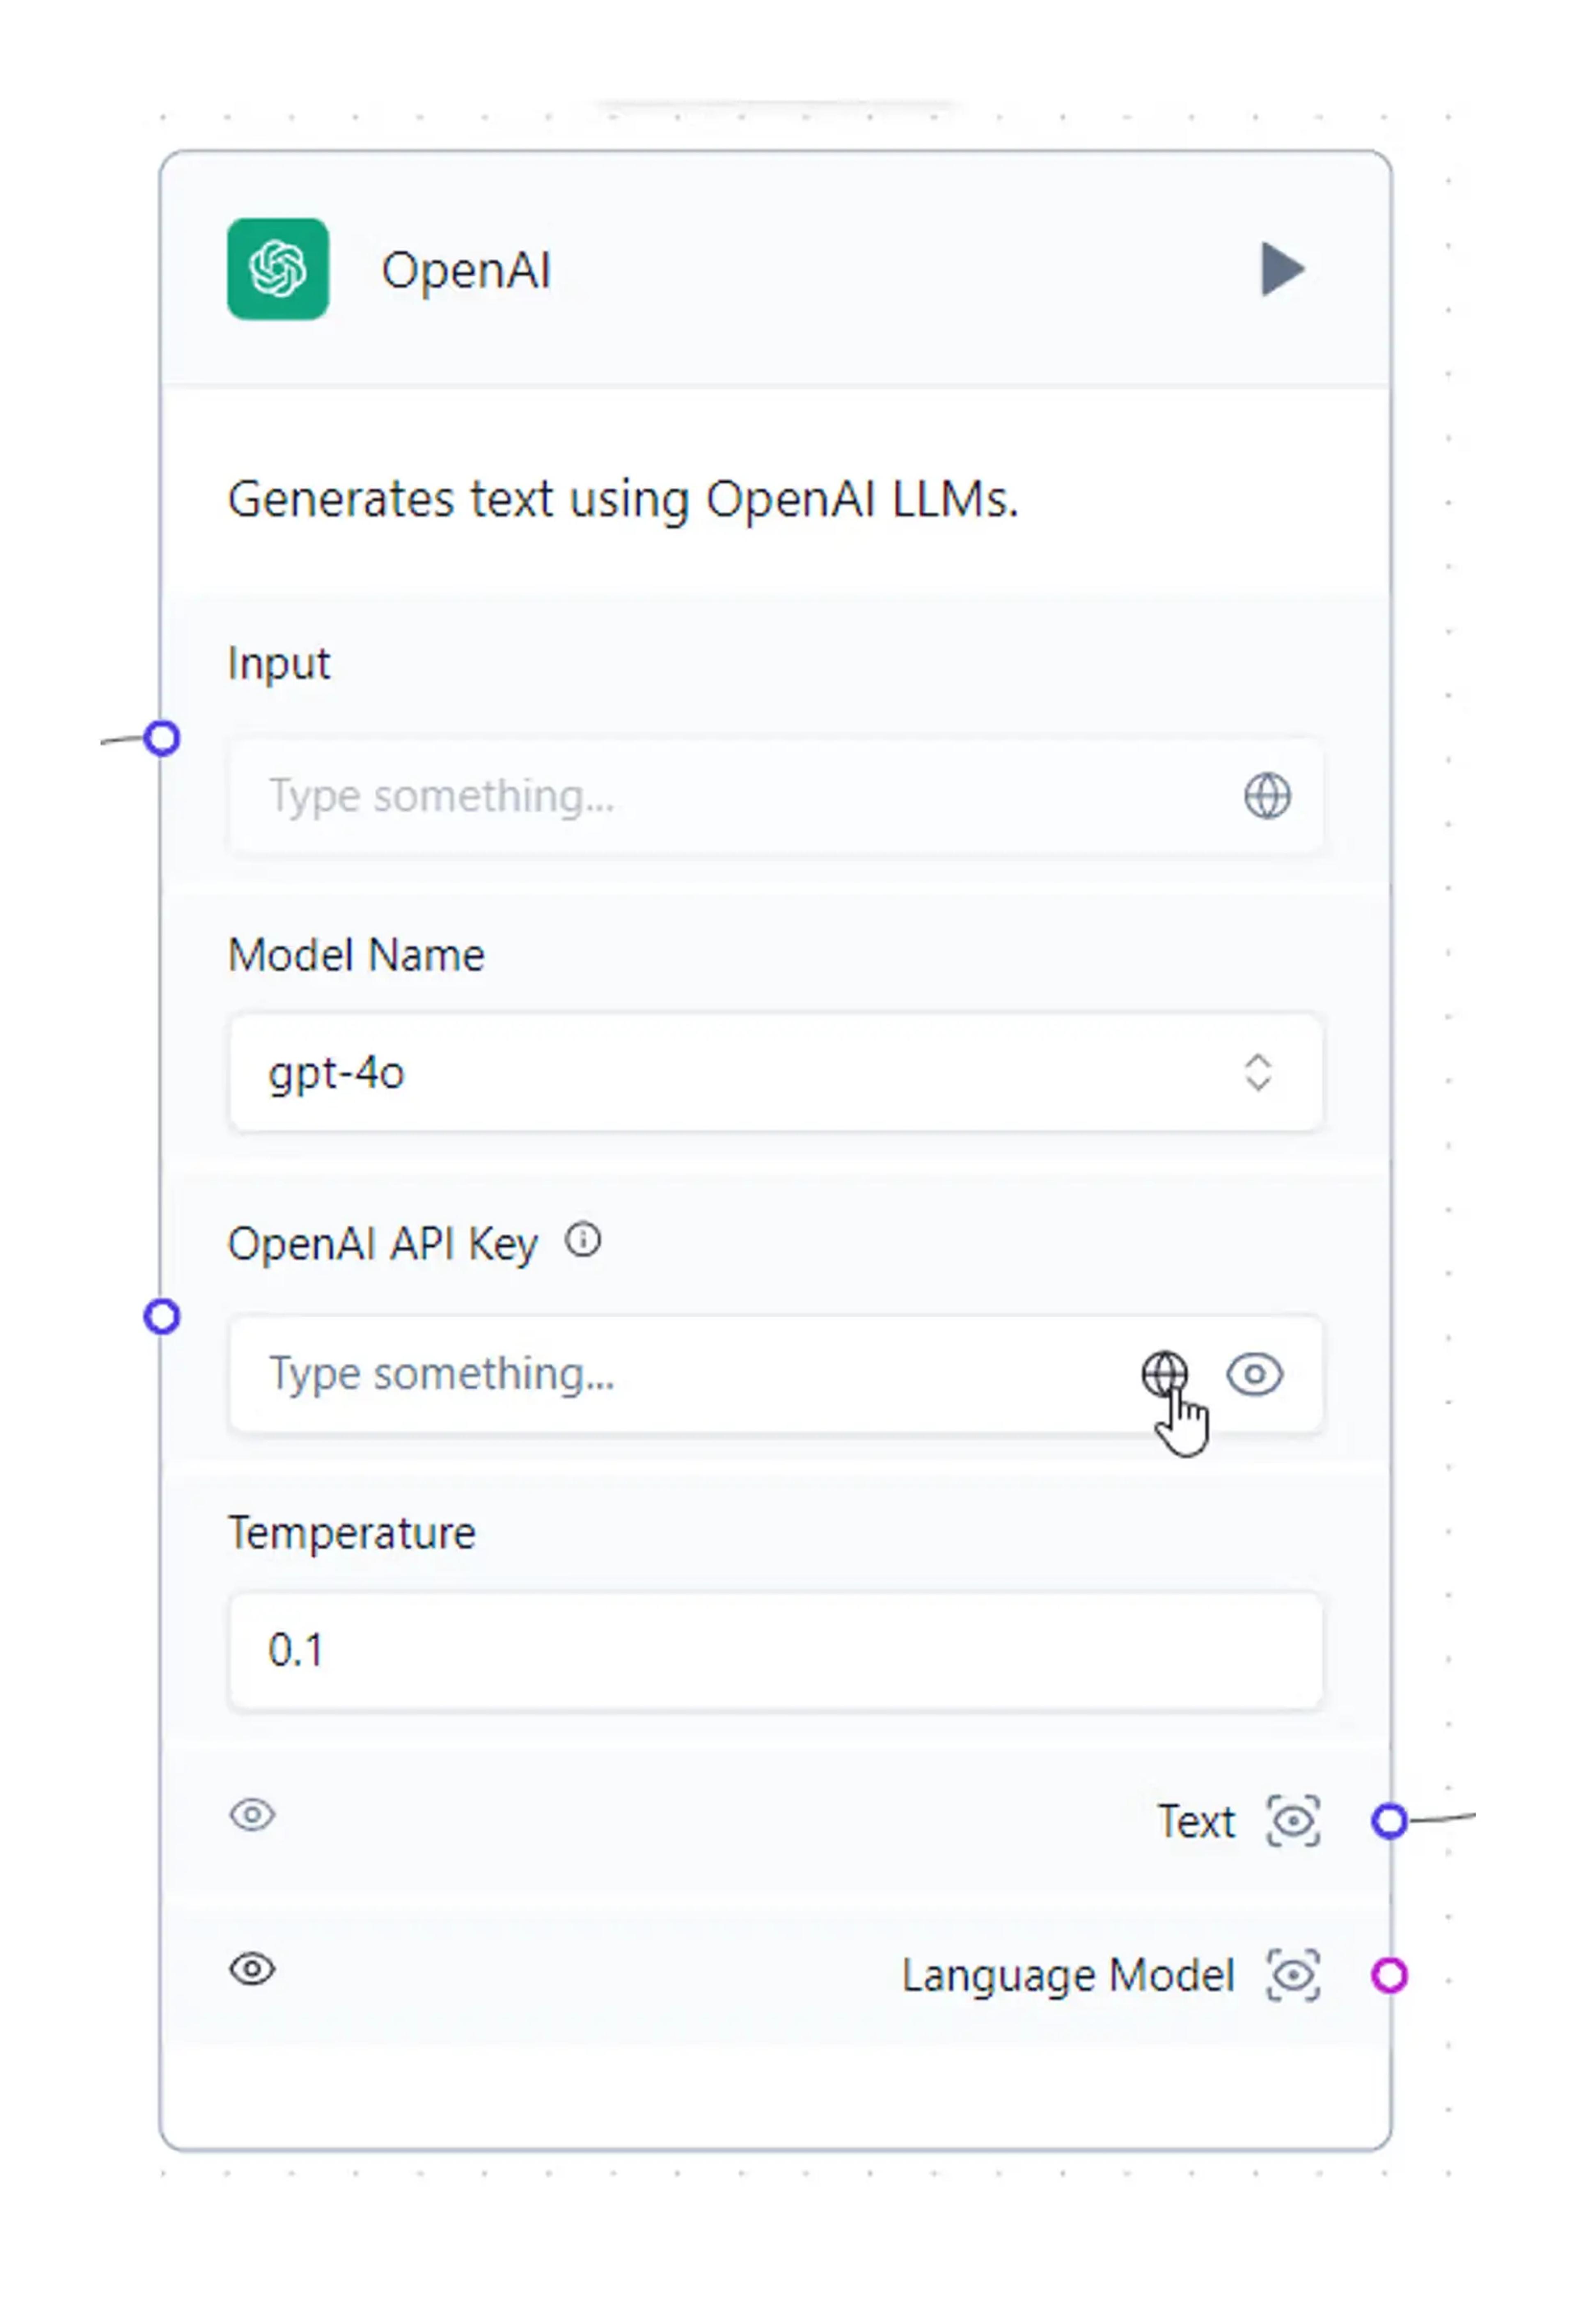Click the OpenAI API Key text field

pyautogui.click(x=680, y=1373)
